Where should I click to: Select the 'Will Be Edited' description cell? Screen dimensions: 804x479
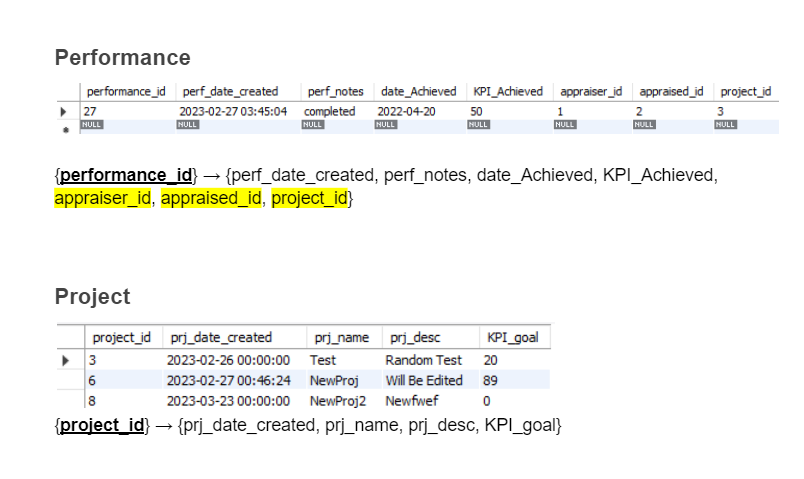[431, 381]
